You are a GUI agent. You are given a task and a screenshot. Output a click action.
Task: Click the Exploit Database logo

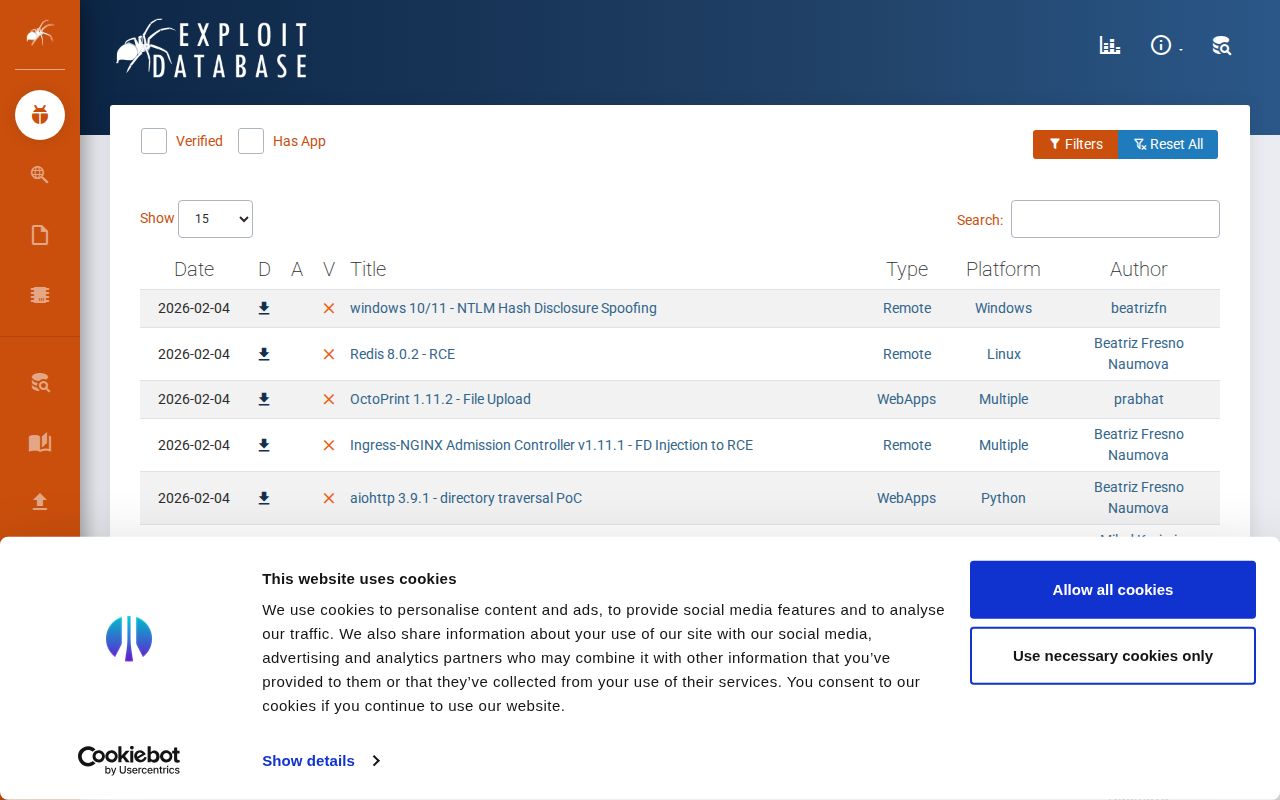point(212,48)
